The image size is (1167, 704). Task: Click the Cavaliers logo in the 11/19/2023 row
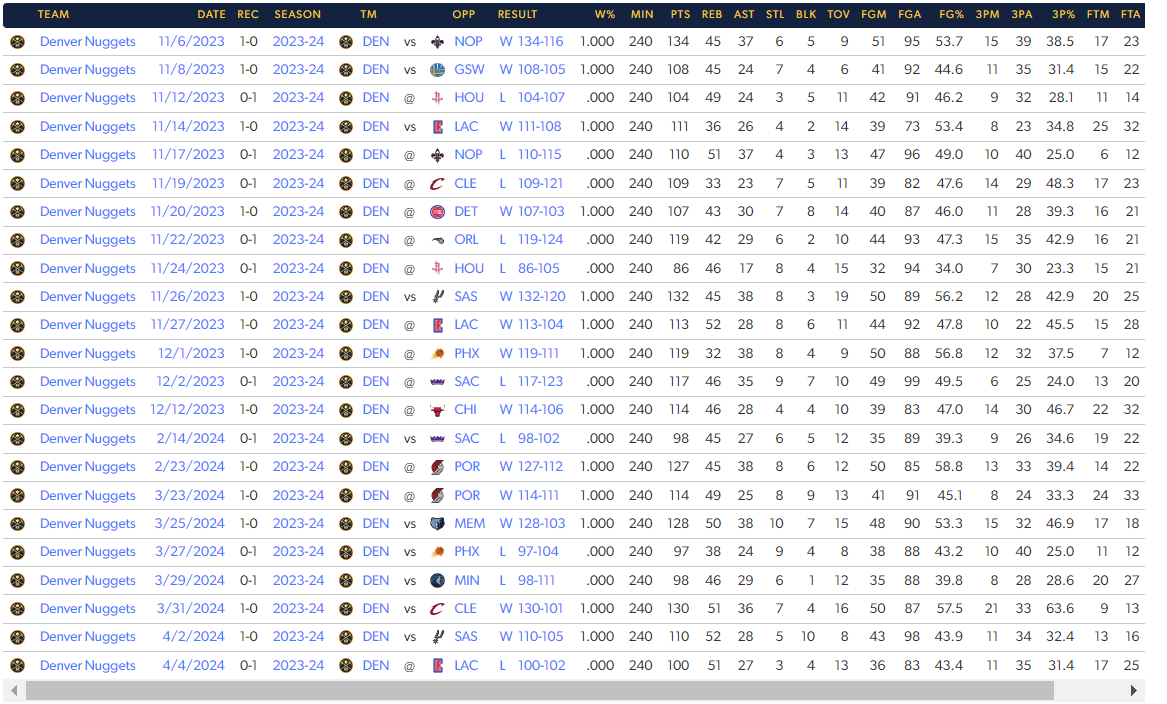click(x=438, y=184)
